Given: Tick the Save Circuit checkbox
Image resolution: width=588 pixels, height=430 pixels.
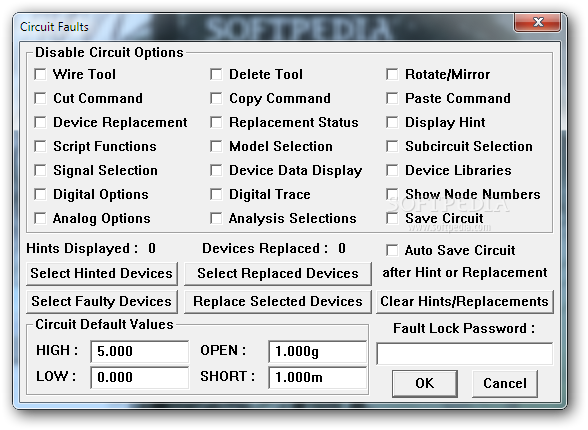Looking at the screenshot, I should tap(392, 218).
